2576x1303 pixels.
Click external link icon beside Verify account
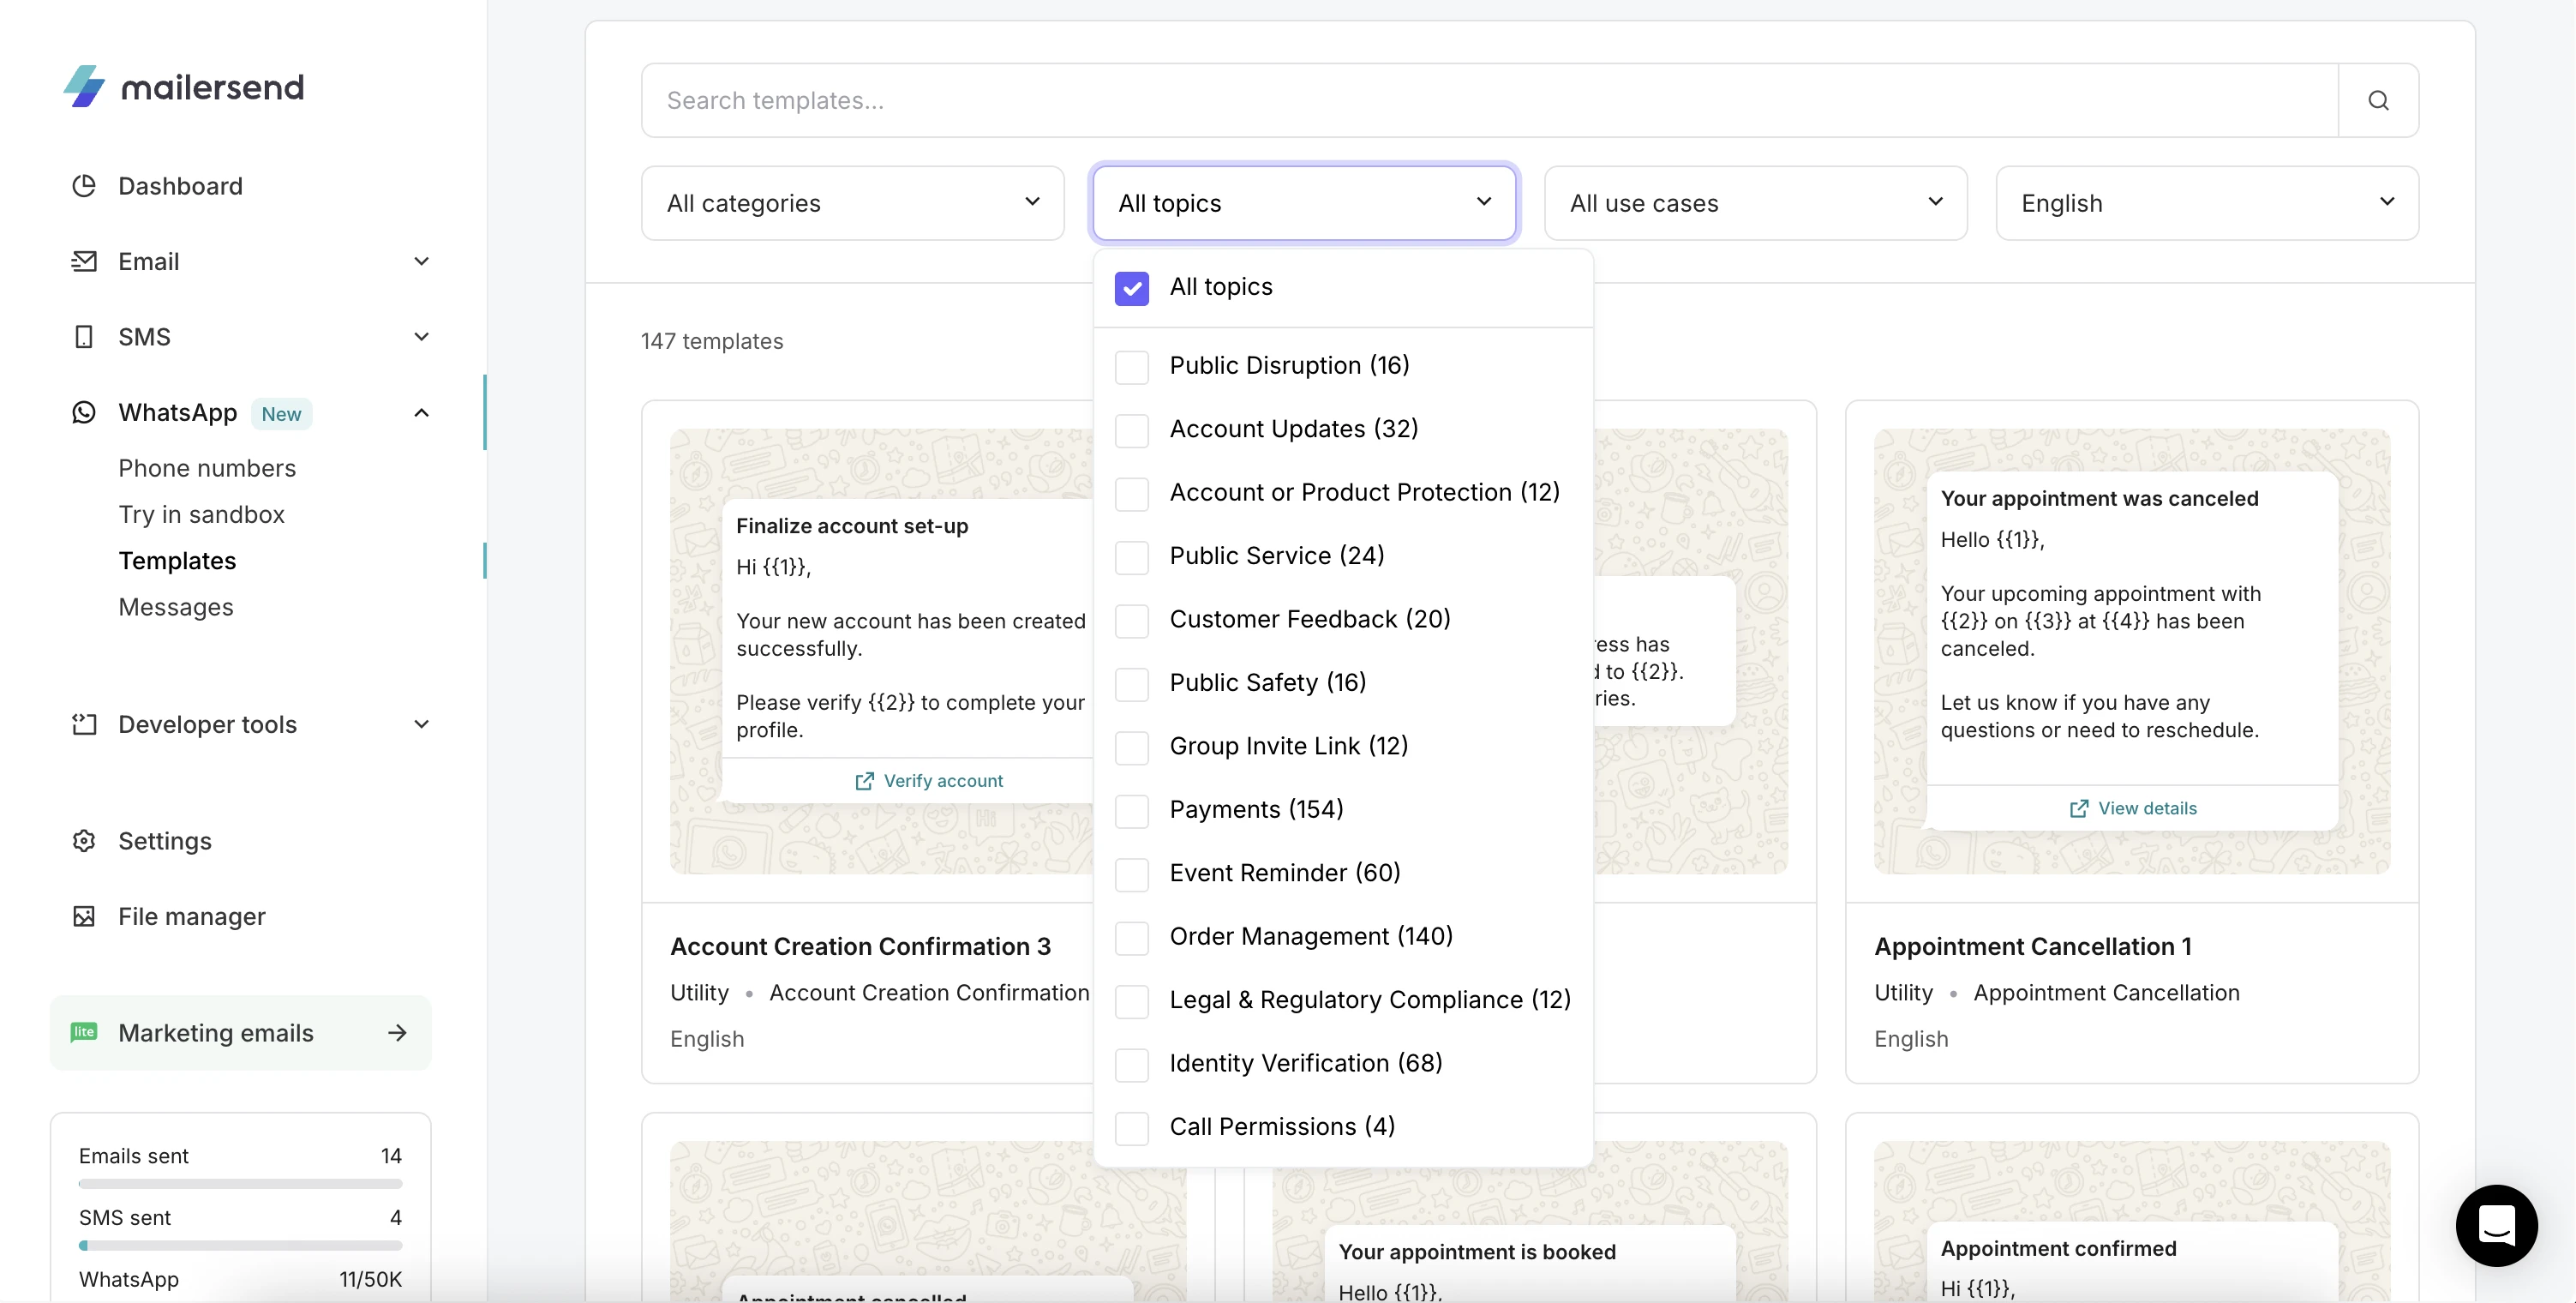864,781
